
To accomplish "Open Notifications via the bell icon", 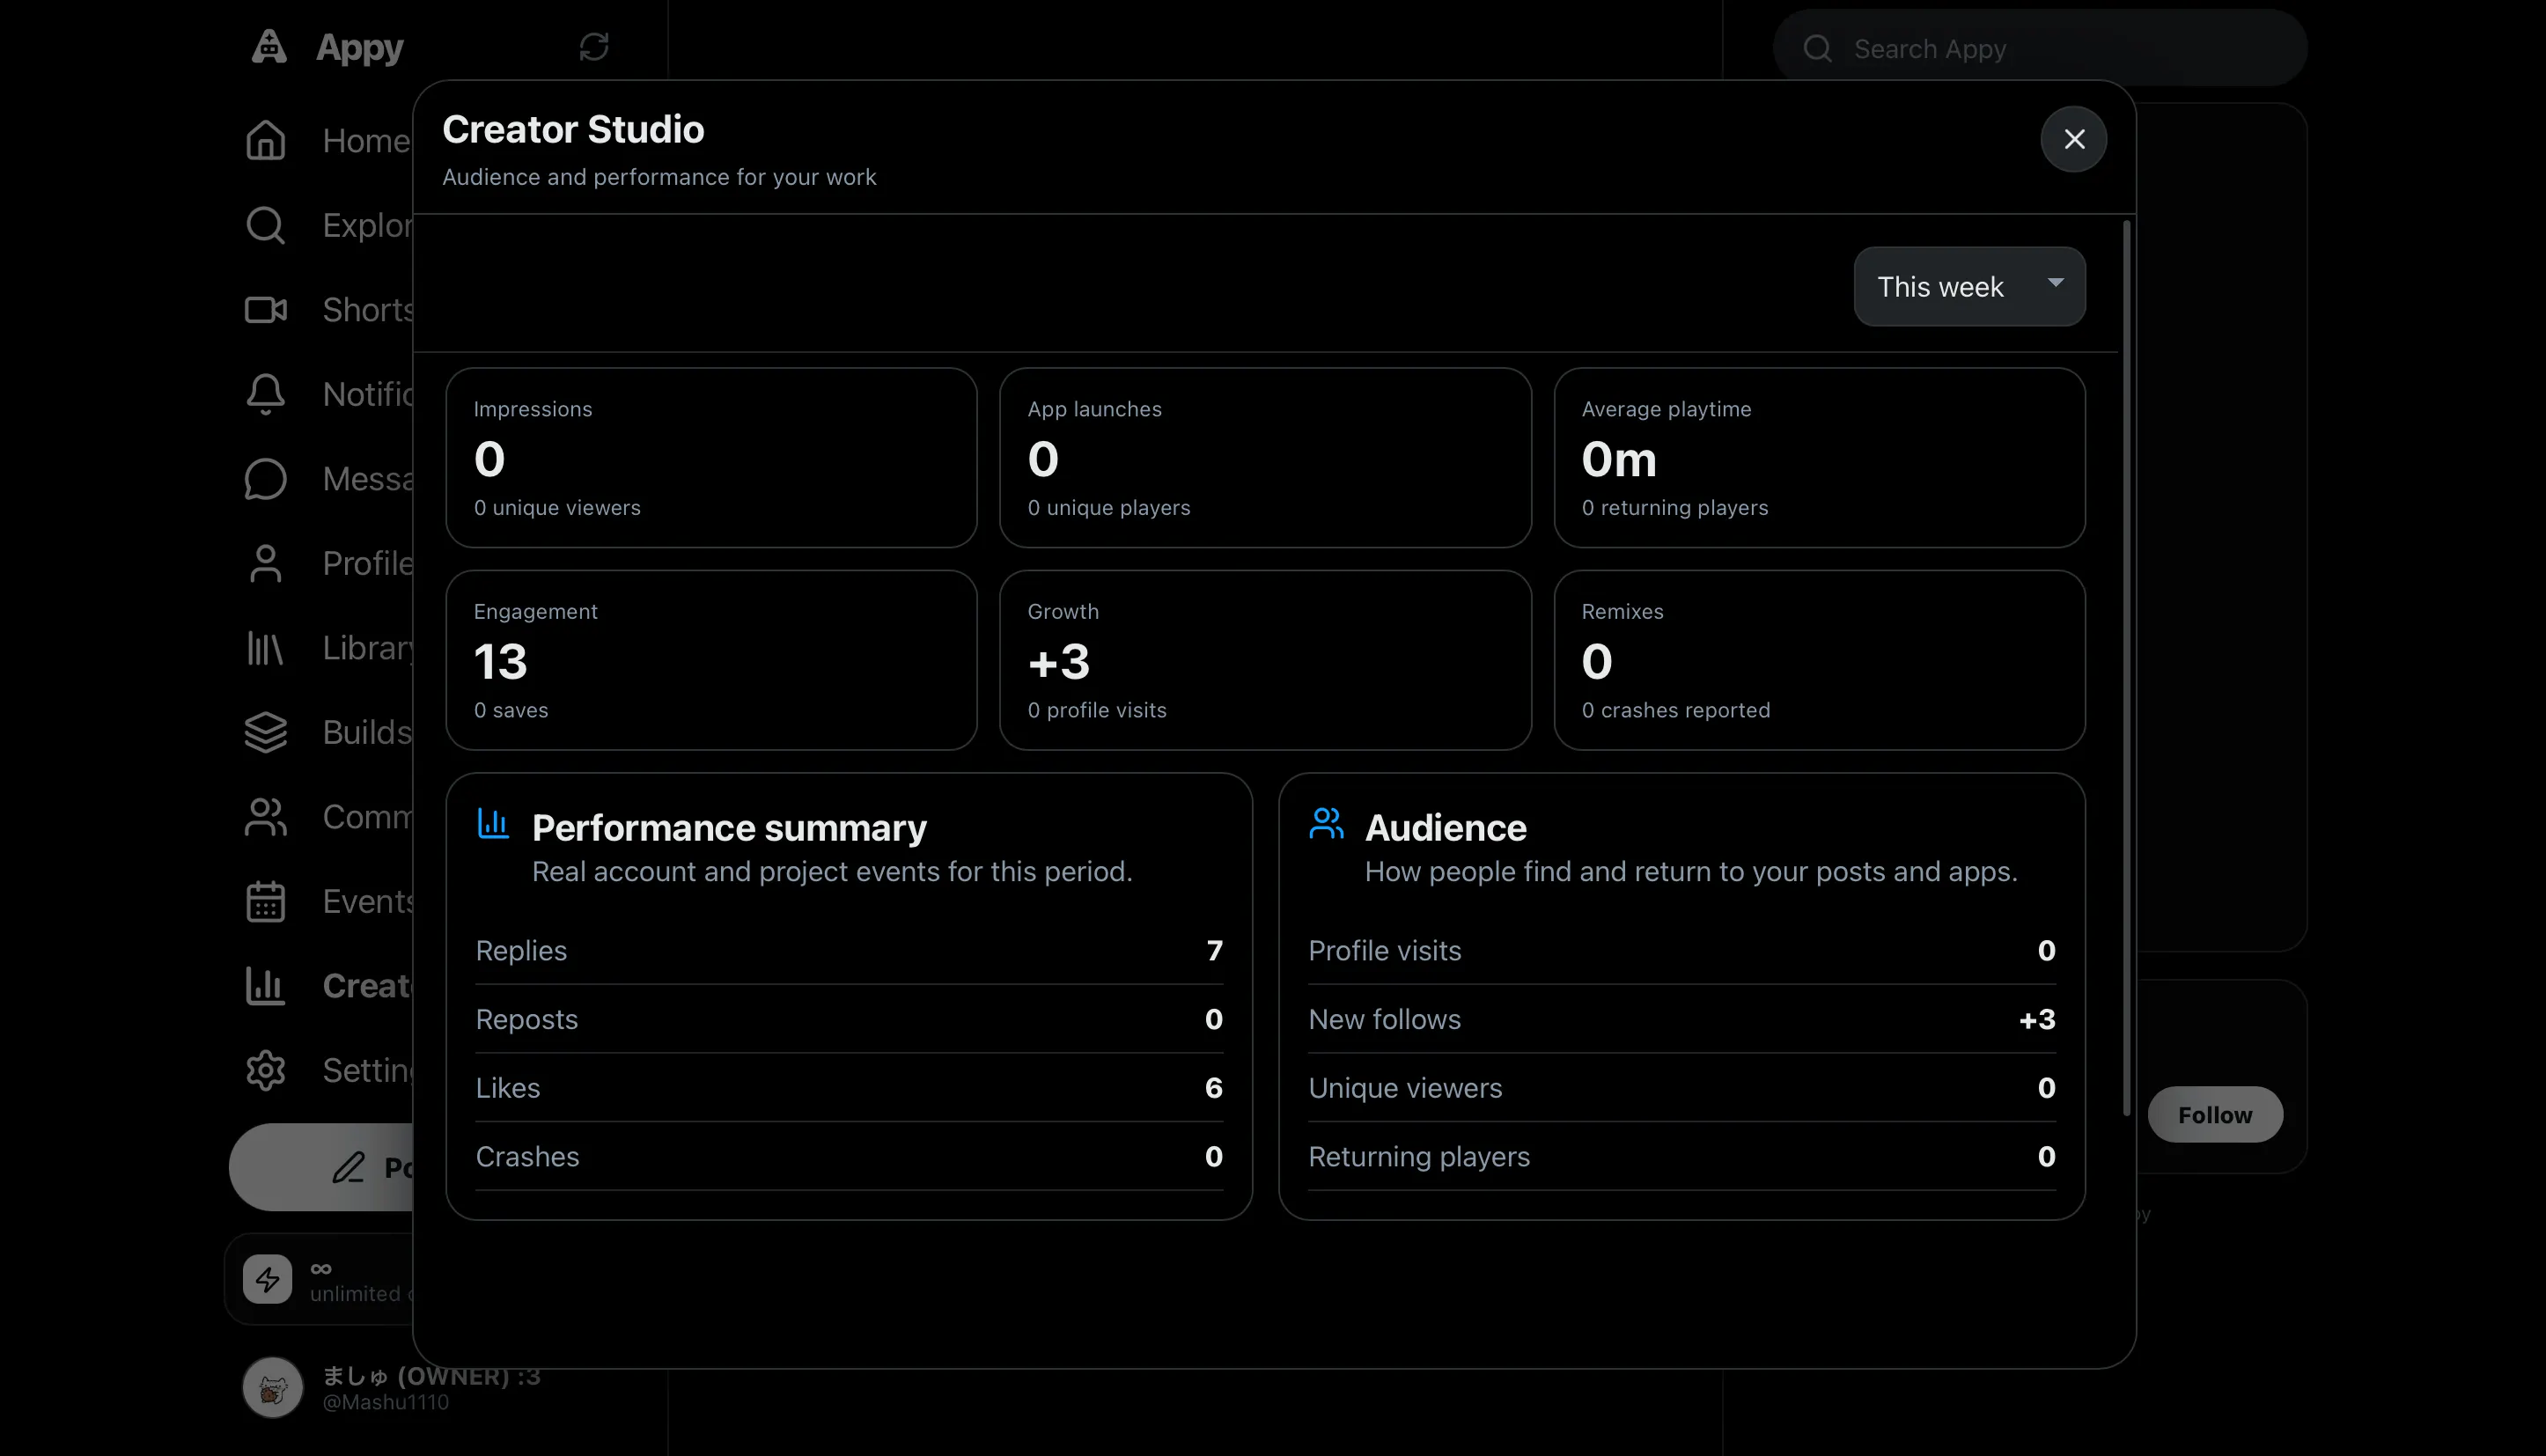I will coord(265,394).
